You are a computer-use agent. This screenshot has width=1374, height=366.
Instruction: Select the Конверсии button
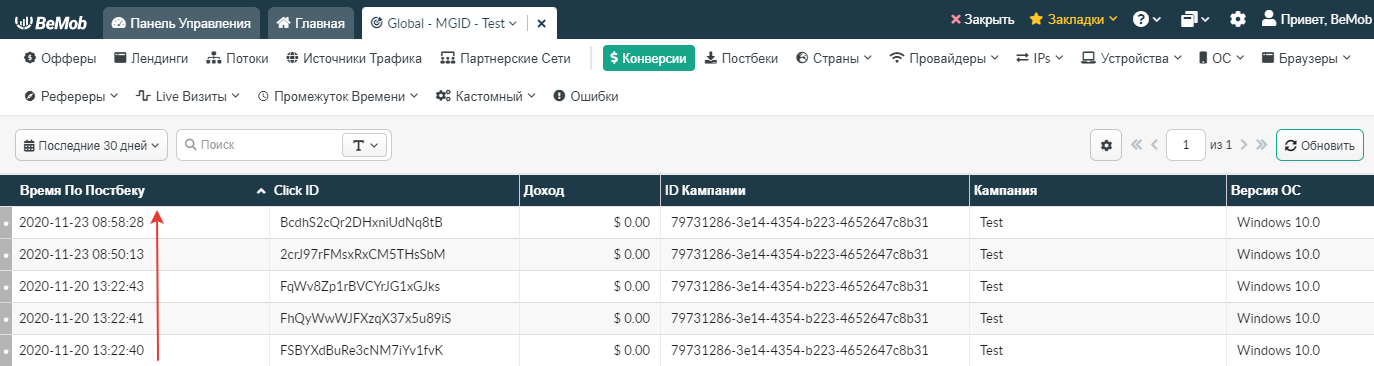click(649, 58)
